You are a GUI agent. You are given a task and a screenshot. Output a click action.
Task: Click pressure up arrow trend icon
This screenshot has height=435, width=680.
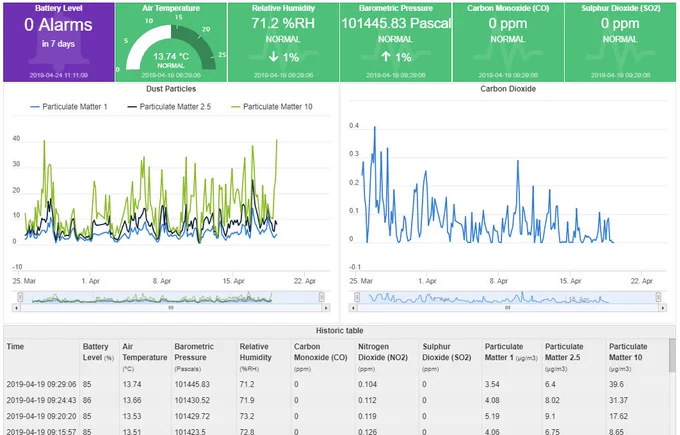[x=386, y=56]
